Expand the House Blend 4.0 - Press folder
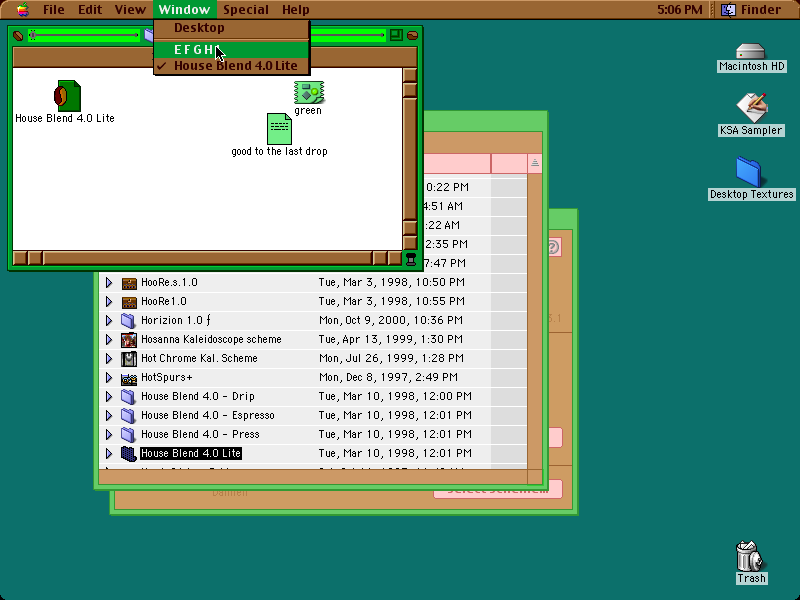This screenshot has width=800, height=600. pyautogui.click(x=109, y=434)
